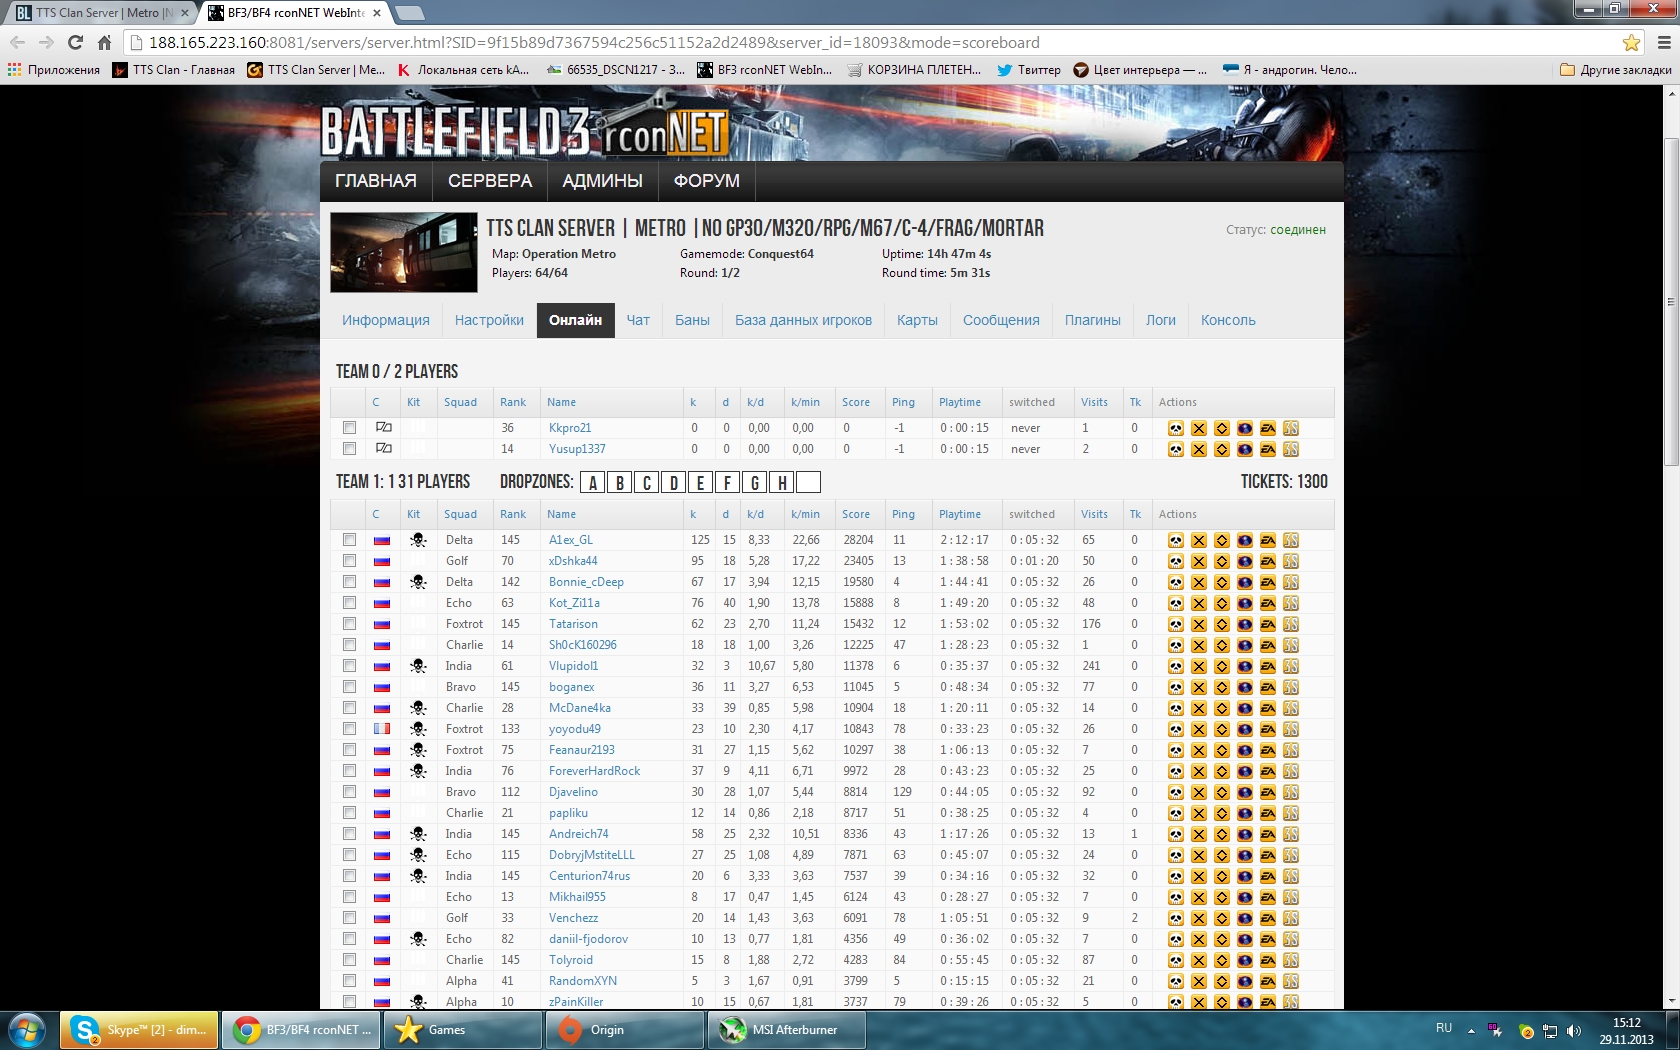
Task: Click the X kick icon for Sh0cK160296
Action: pyautogui.click(x=1199, y=645)
